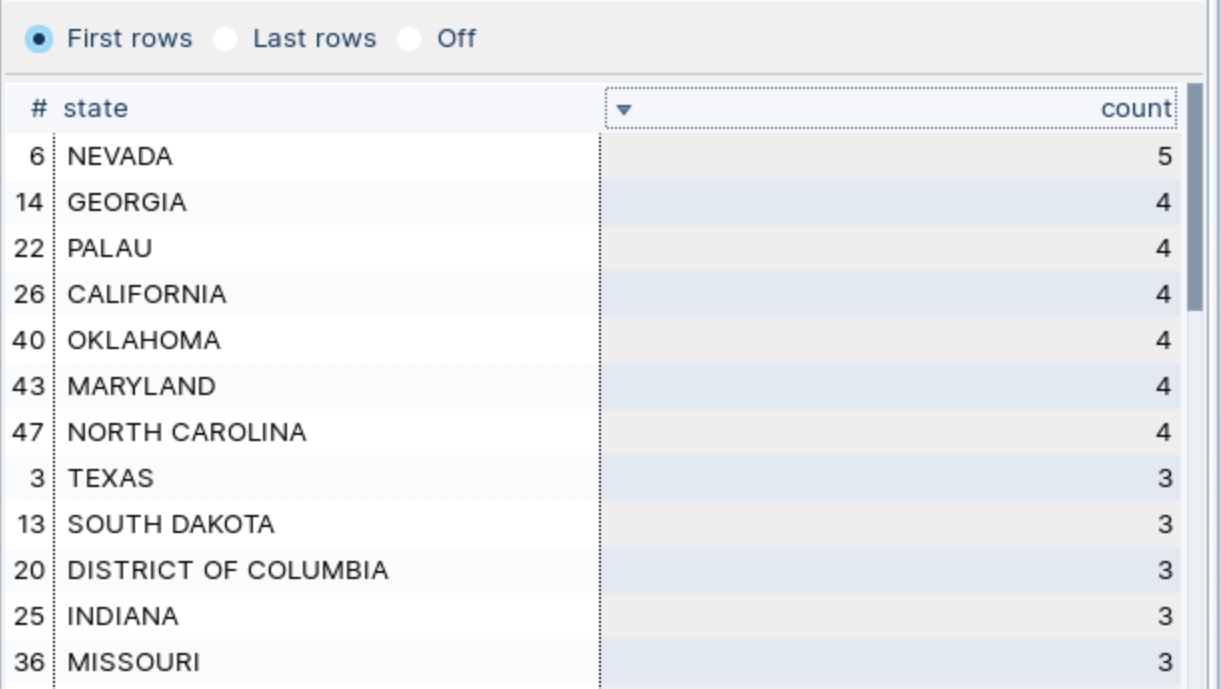The width and height of the screenshot is (1221, 689).
Task: Select the First rows radio button
Action: [x=39, y=39]
